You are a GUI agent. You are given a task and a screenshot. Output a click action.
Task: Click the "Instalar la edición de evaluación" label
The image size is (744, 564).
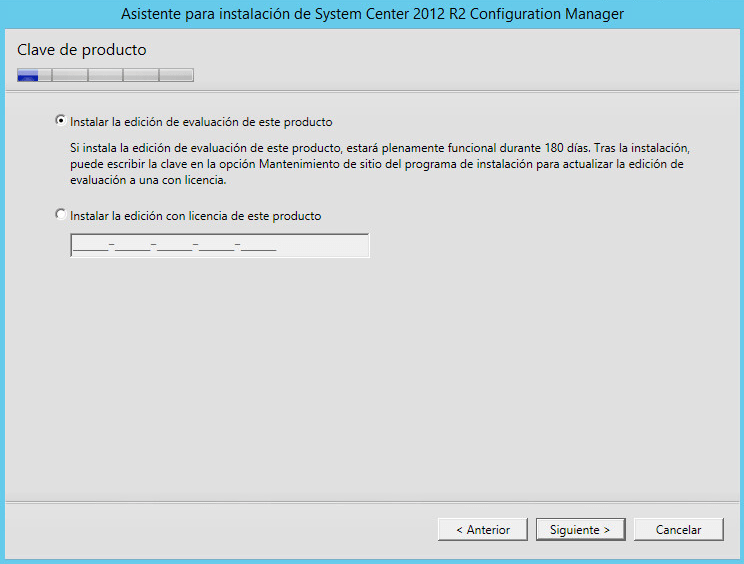pos(201,122)
